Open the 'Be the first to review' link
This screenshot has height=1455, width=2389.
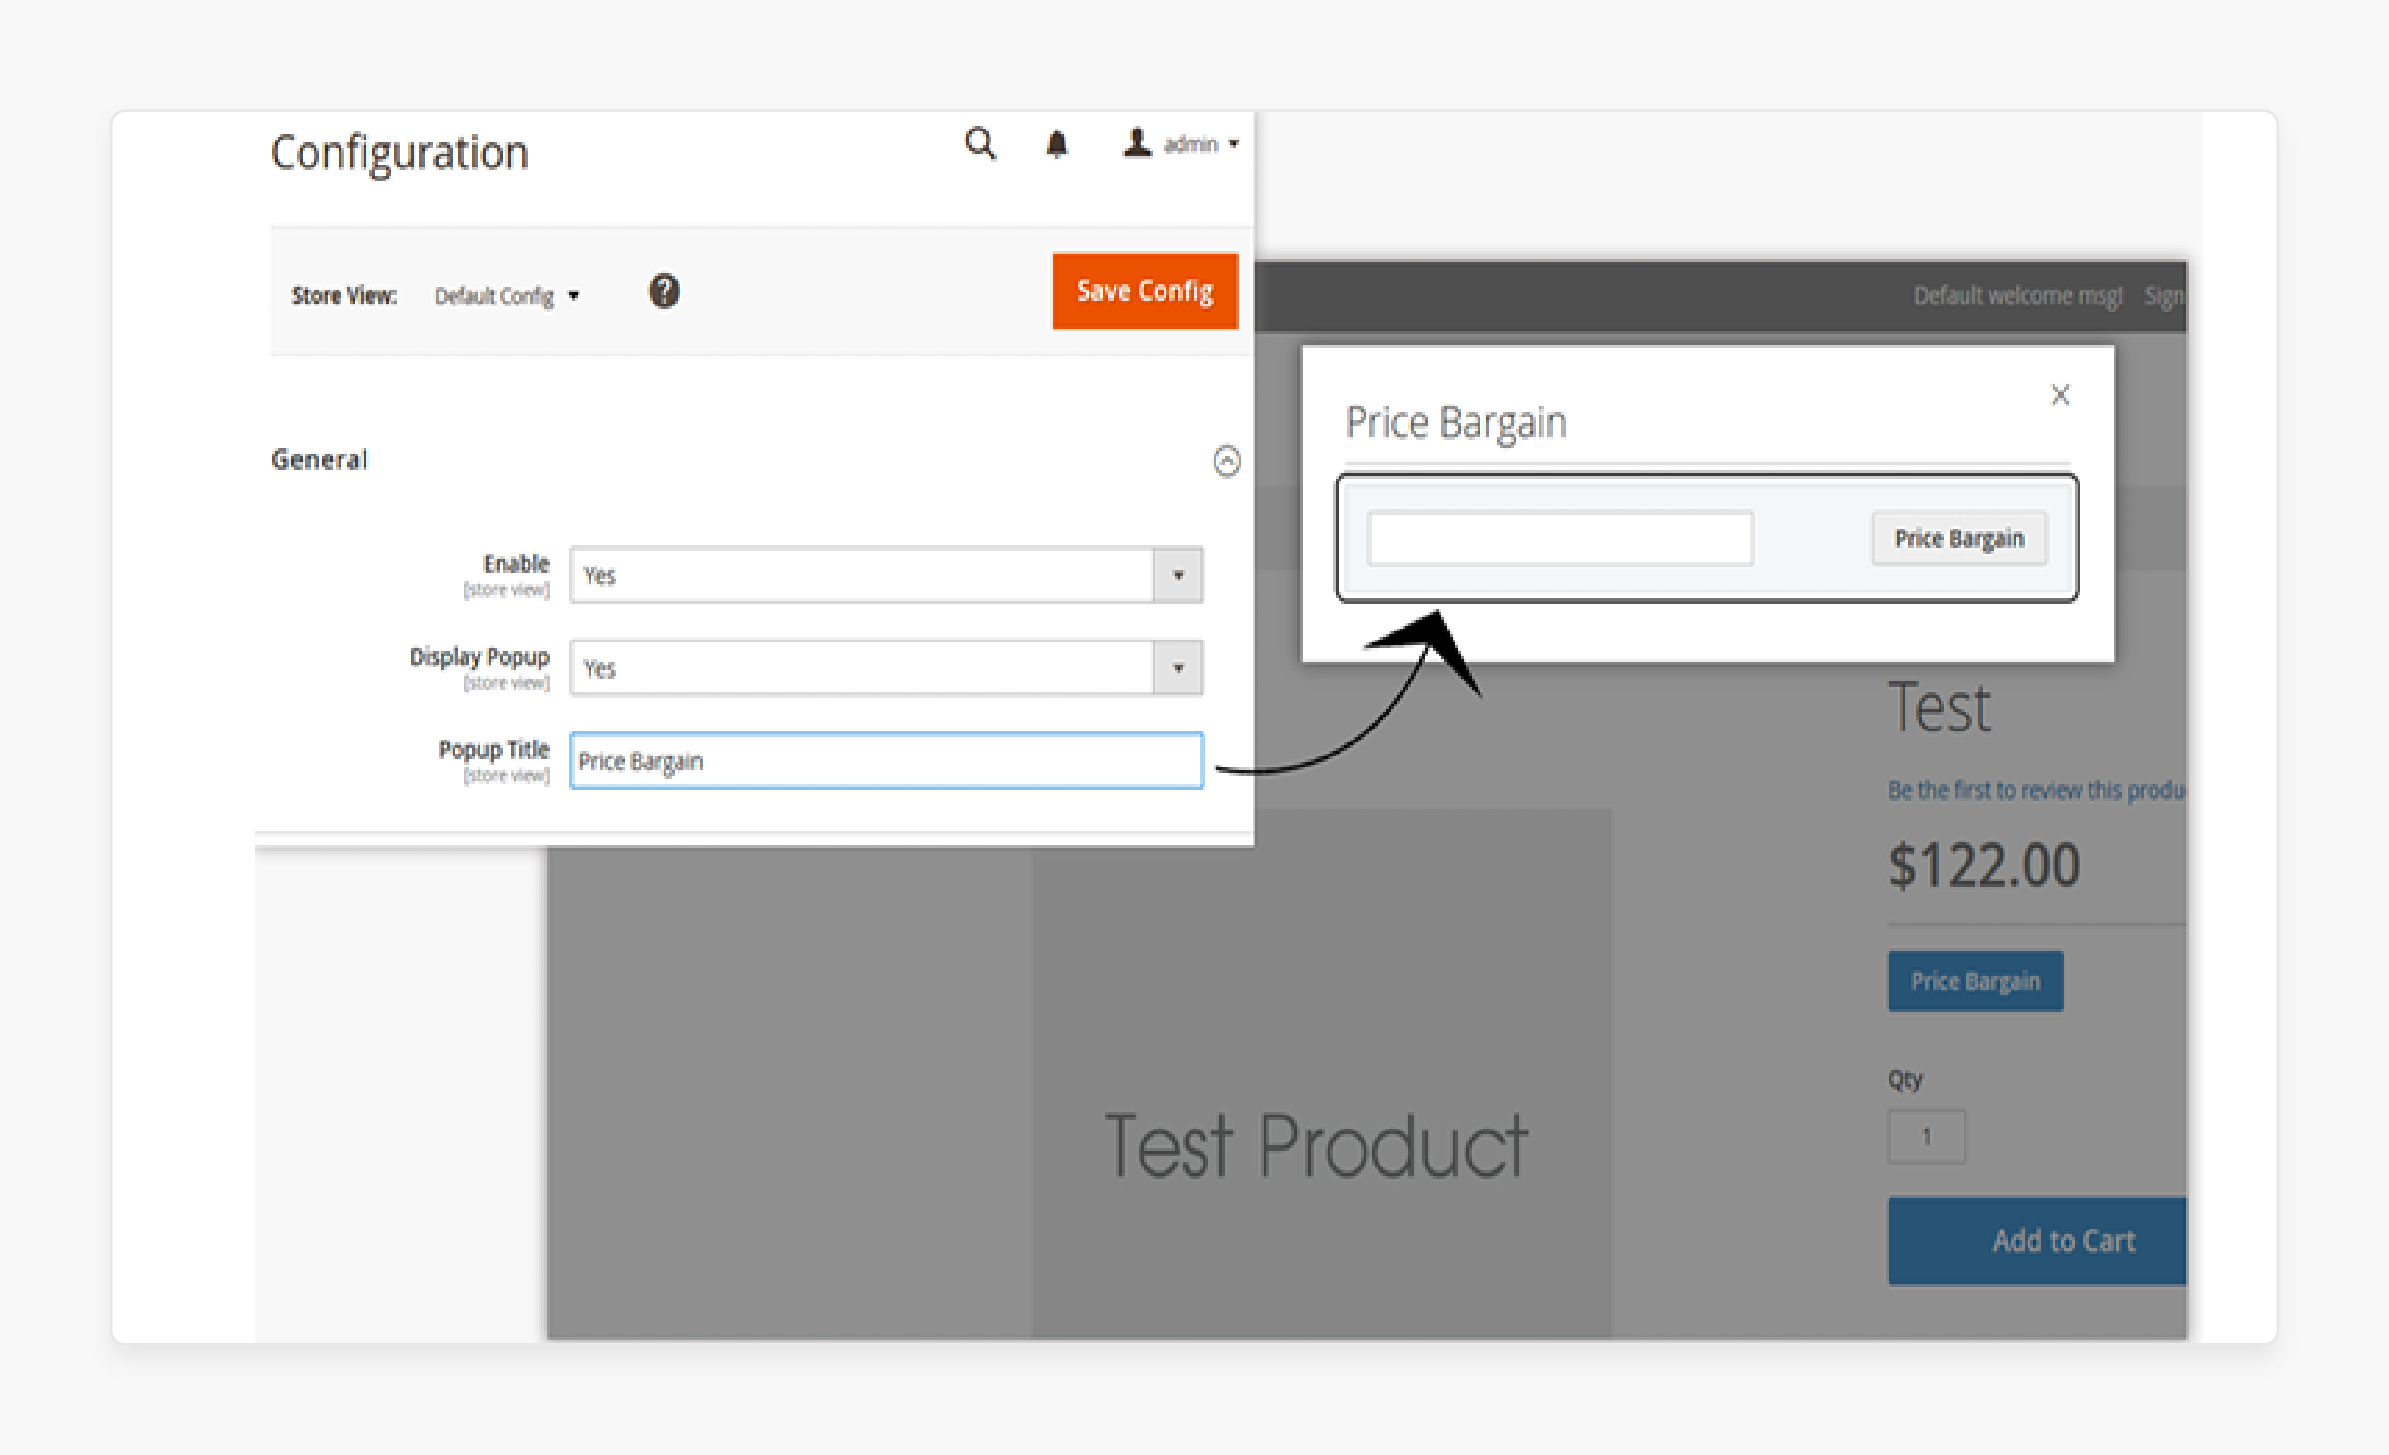pyautogui.click(x=2036, y=791)
